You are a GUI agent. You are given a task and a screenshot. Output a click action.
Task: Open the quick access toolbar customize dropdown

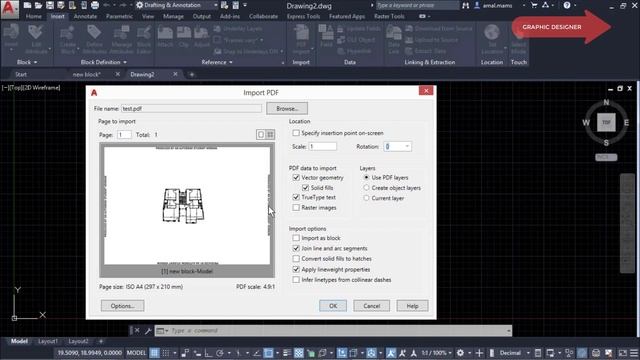(x=245, y=5)
